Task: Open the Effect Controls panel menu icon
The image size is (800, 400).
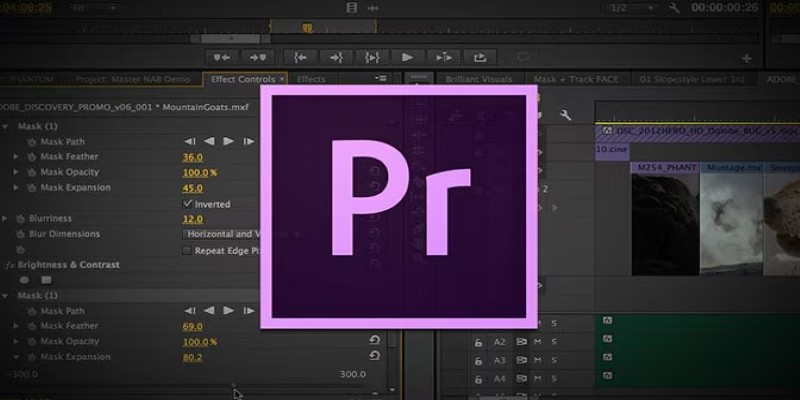Action: [x=381, y=78]
